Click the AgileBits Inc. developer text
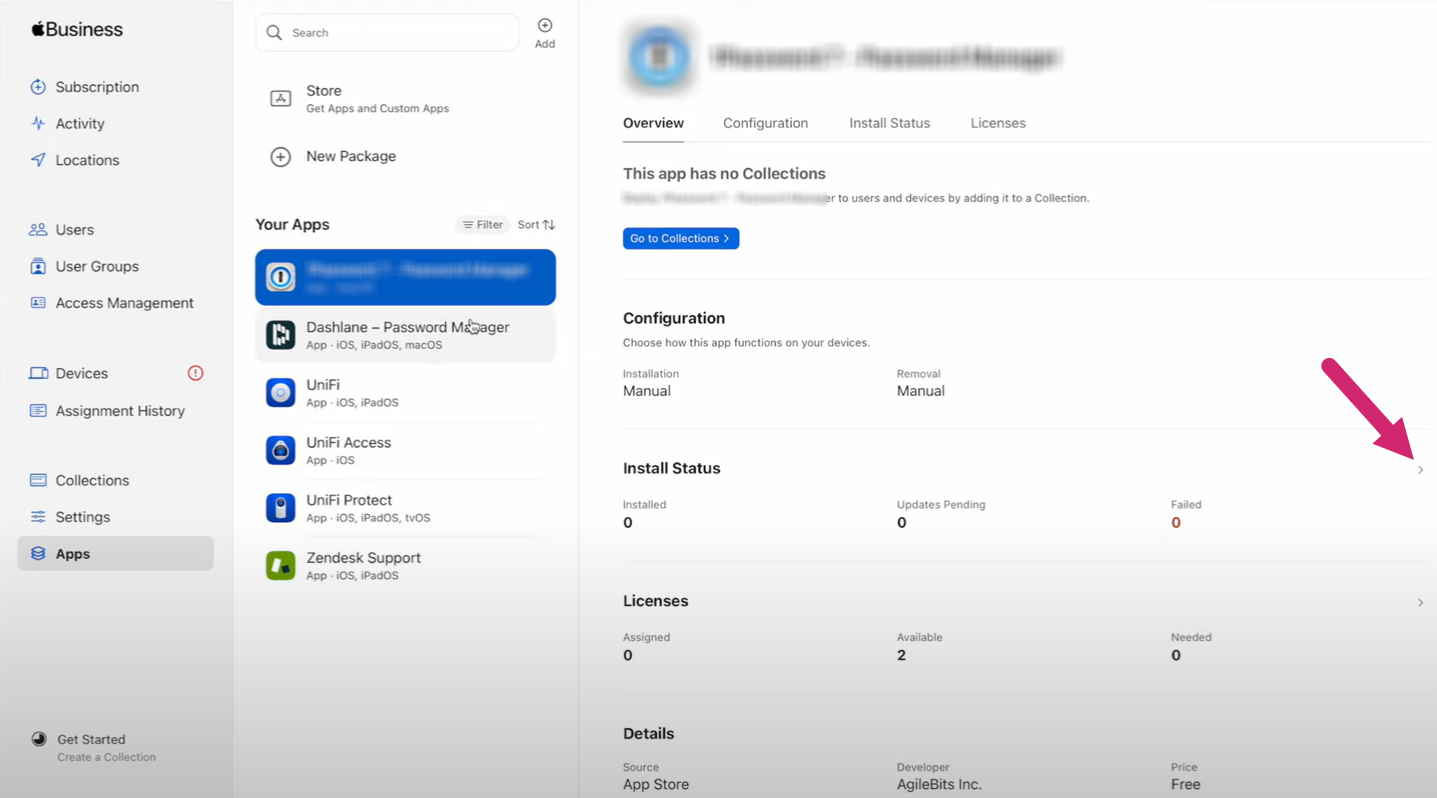 click(939, 785)
